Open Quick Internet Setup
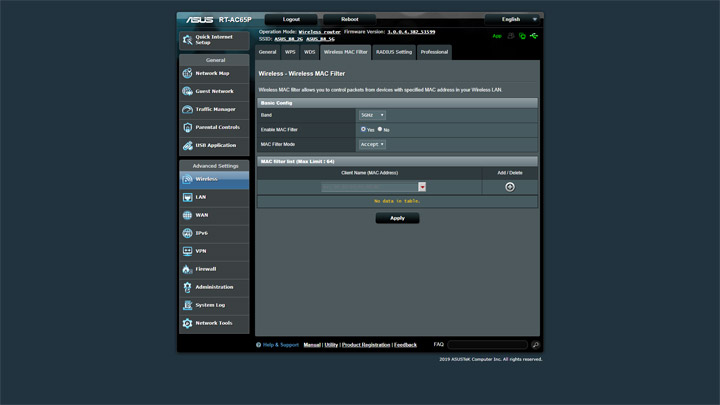 [214, 40]
